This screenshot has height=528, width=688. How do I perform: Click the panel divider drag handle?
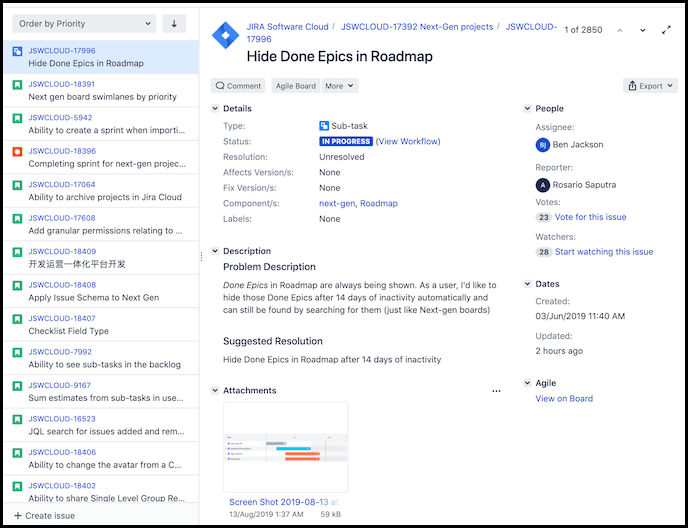click(201, 257)
